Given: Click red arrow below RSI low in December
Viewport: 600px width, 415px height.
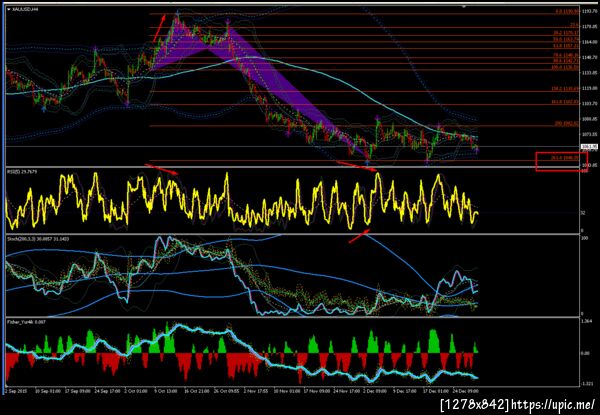Looking at the screenshot, I should tap(359, 236).
